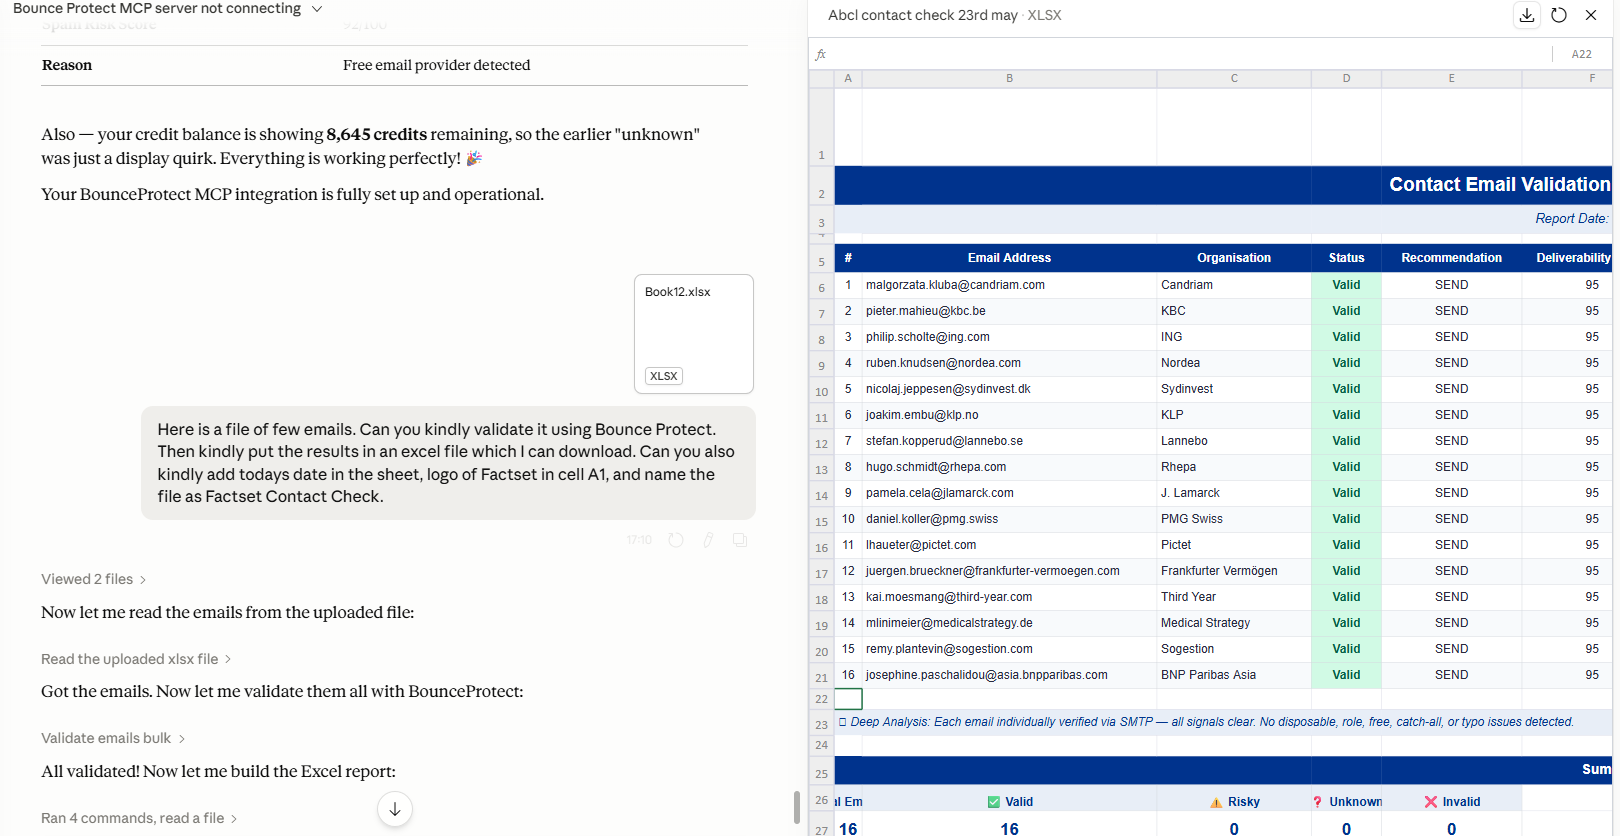The height and width of the screenshot is (836, 1620).
Task: Click the XLSX badge on the attachment
Action: (x=664, y=376)
